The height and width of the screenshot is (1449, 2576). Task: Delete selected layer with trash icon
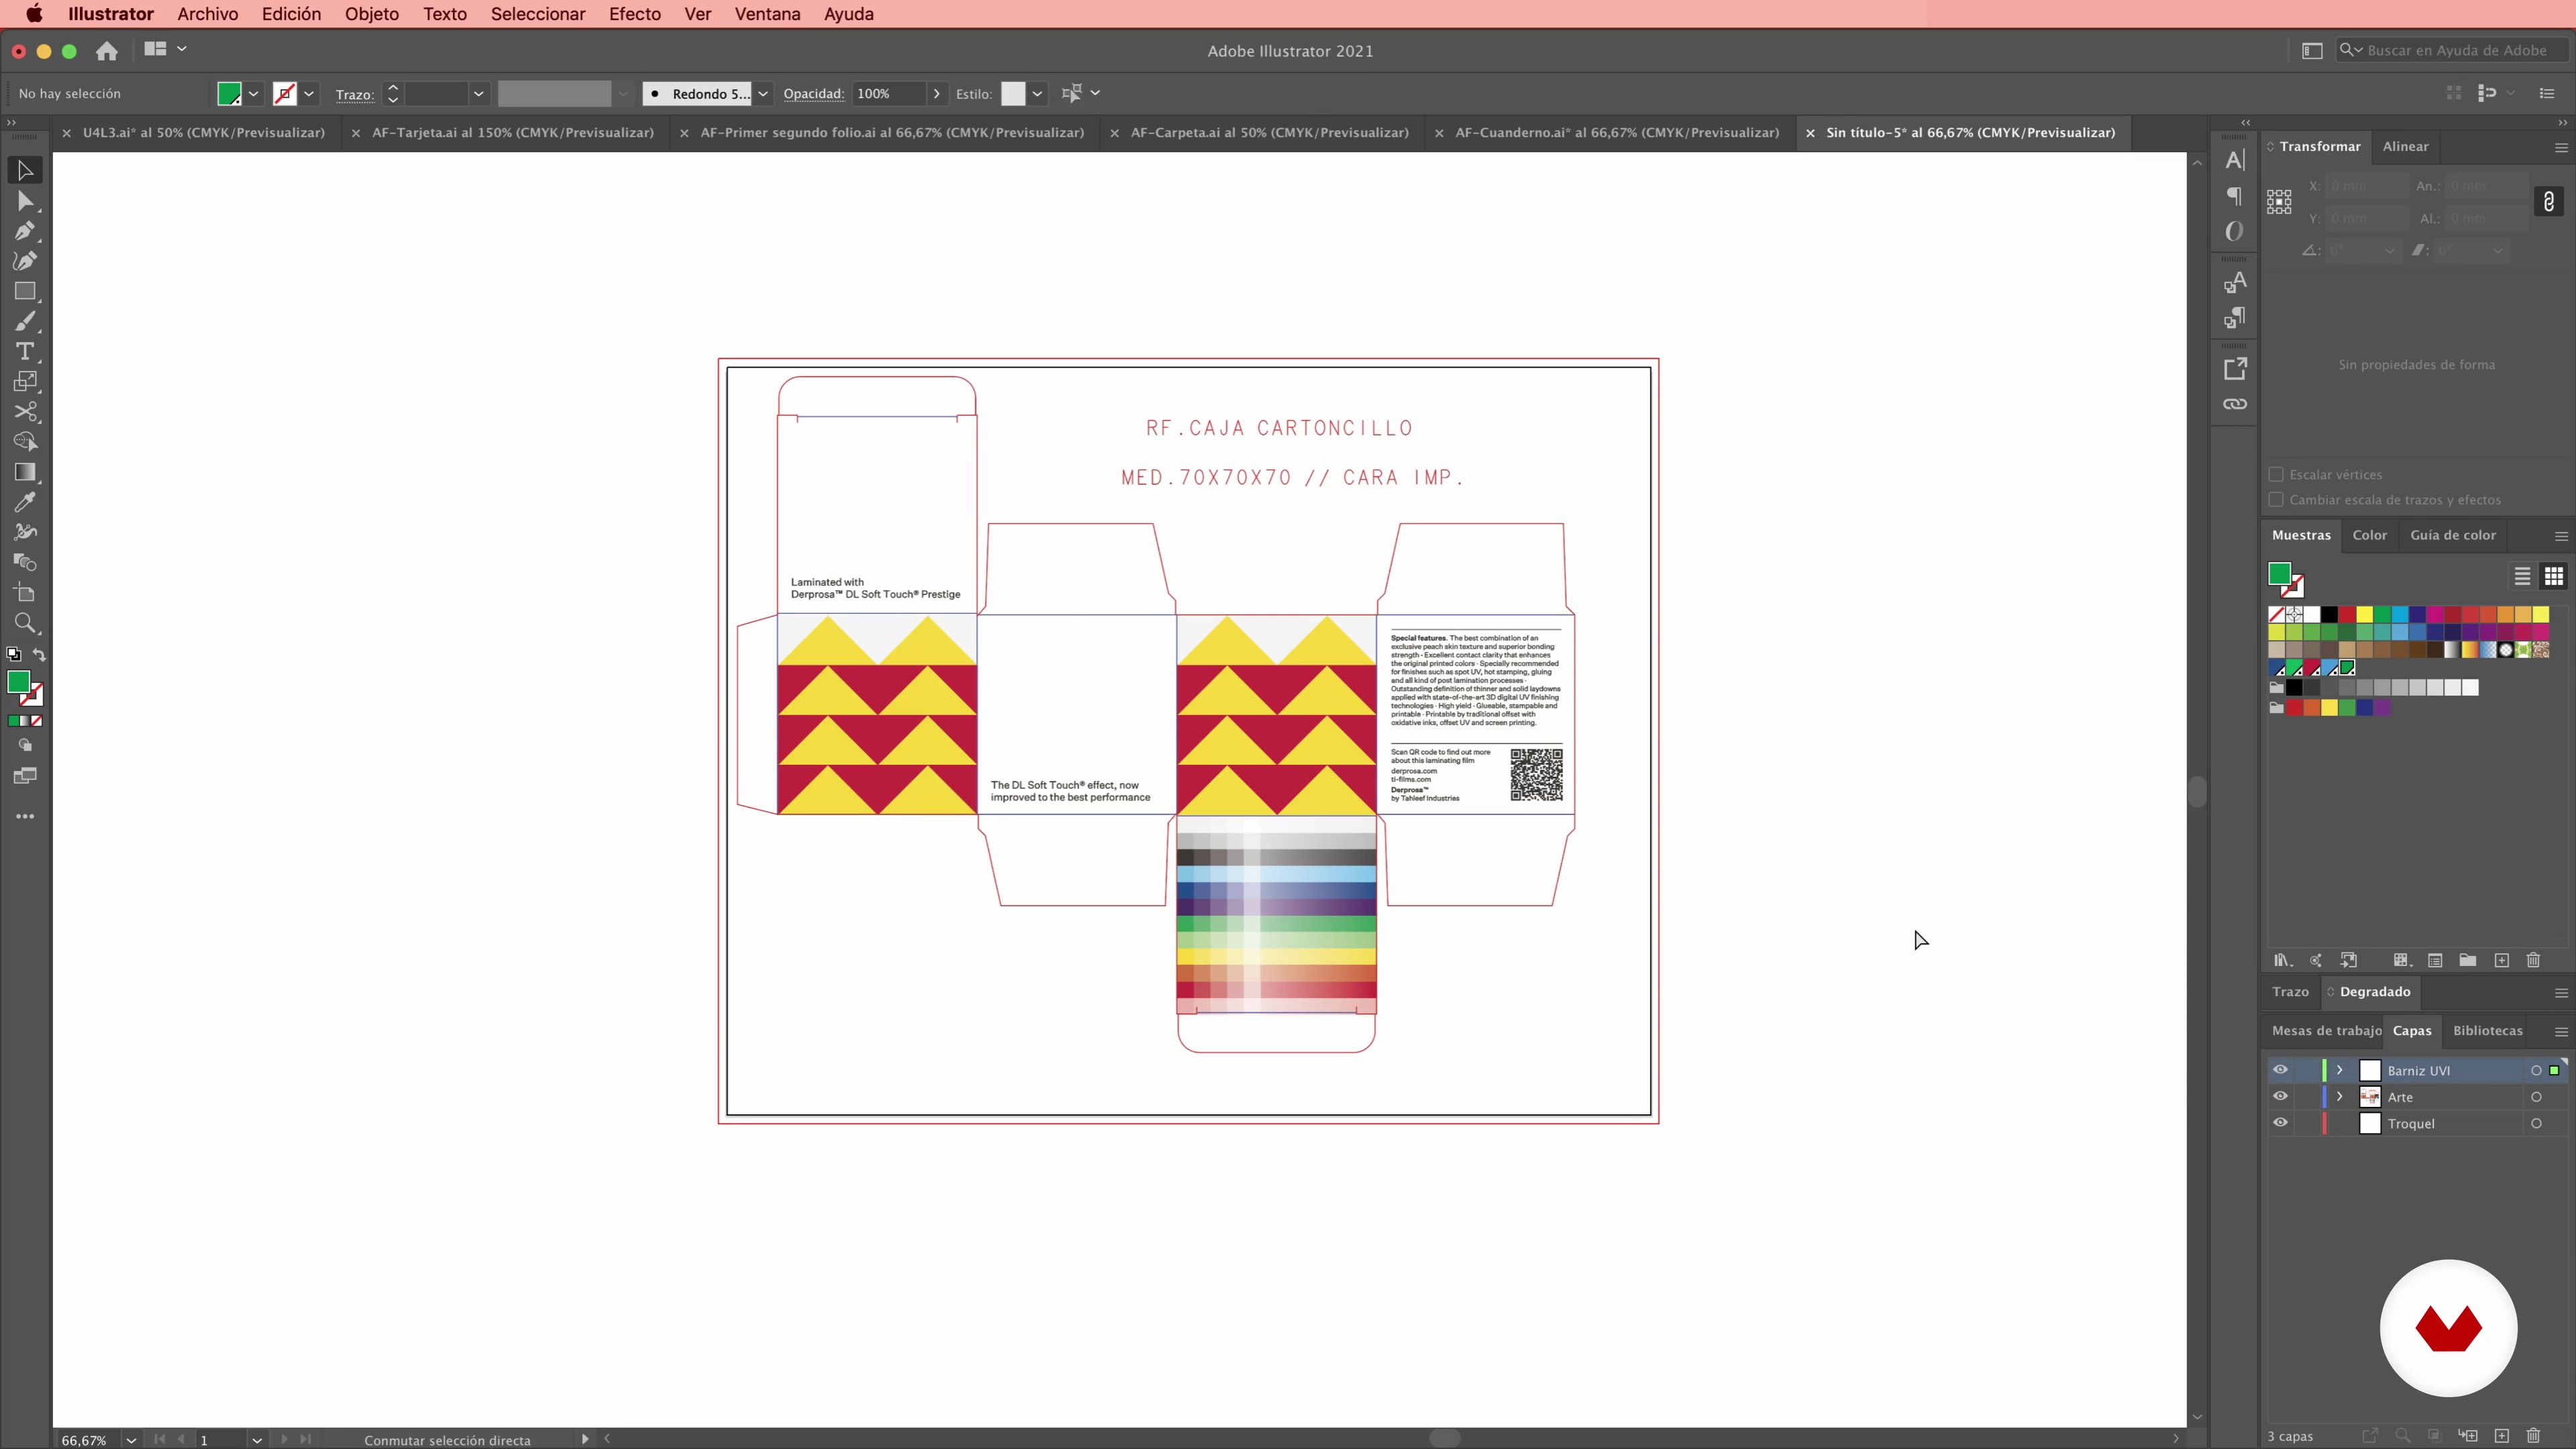point(2533,1436)
